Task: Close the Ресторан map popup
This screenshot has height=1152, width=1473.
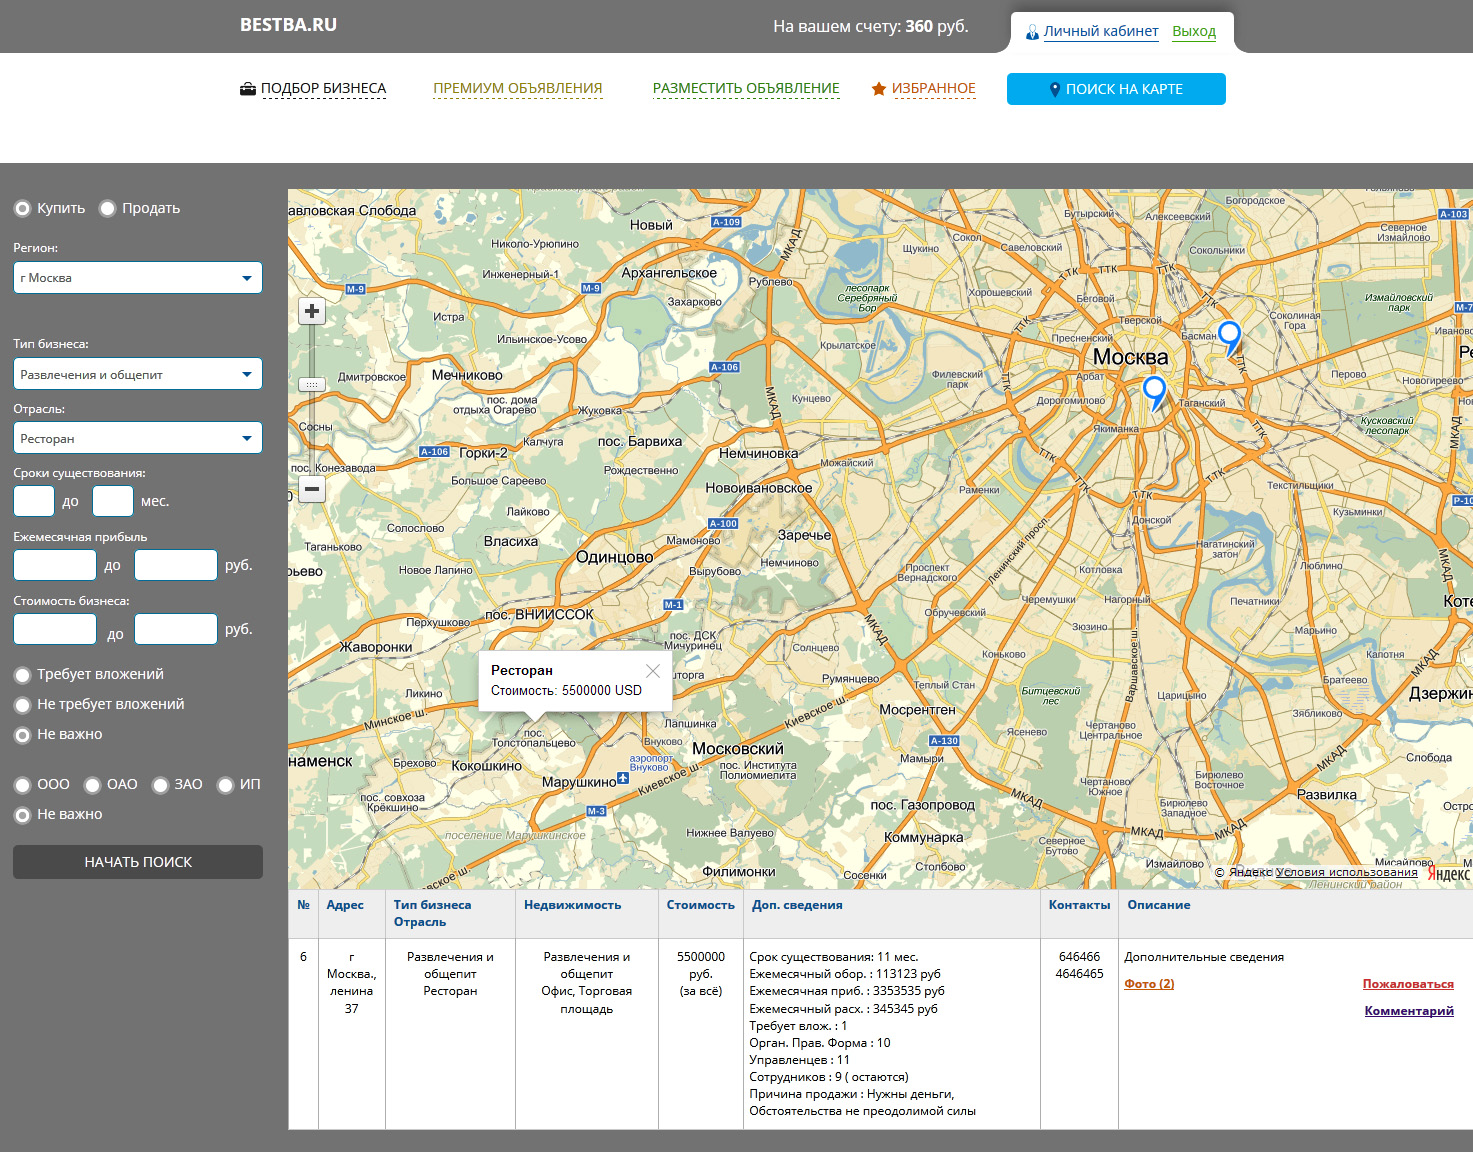Action: [x=653, y=671]
